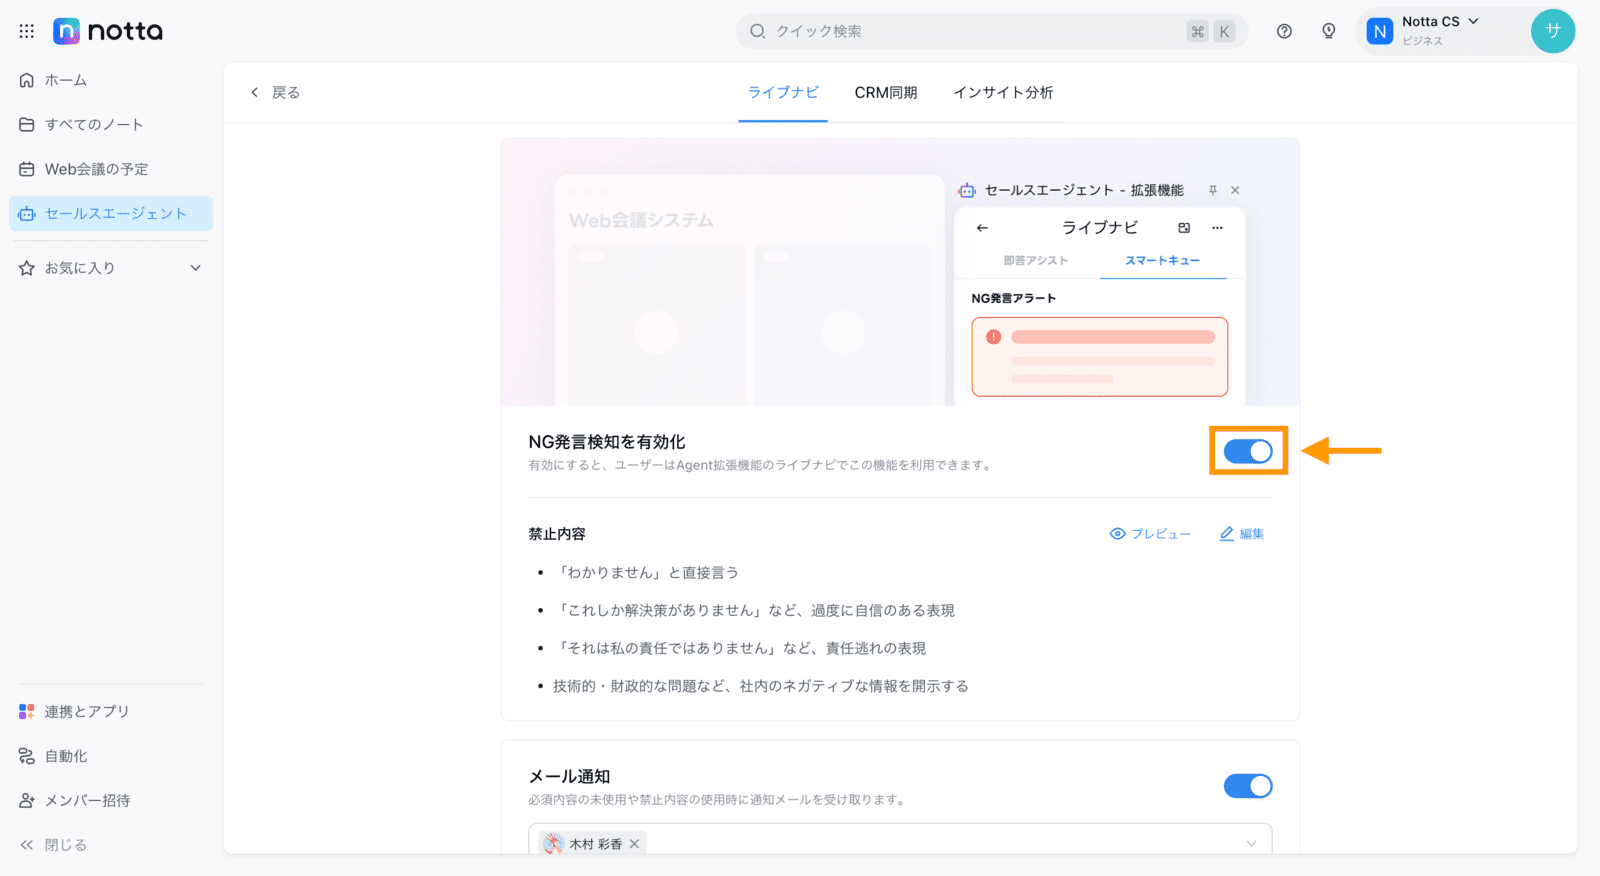Image resolution: width=1600 pixels, height=876 pixels.
Task: Click 編集 to edit 禁止内容
Action: [1242, 534]
